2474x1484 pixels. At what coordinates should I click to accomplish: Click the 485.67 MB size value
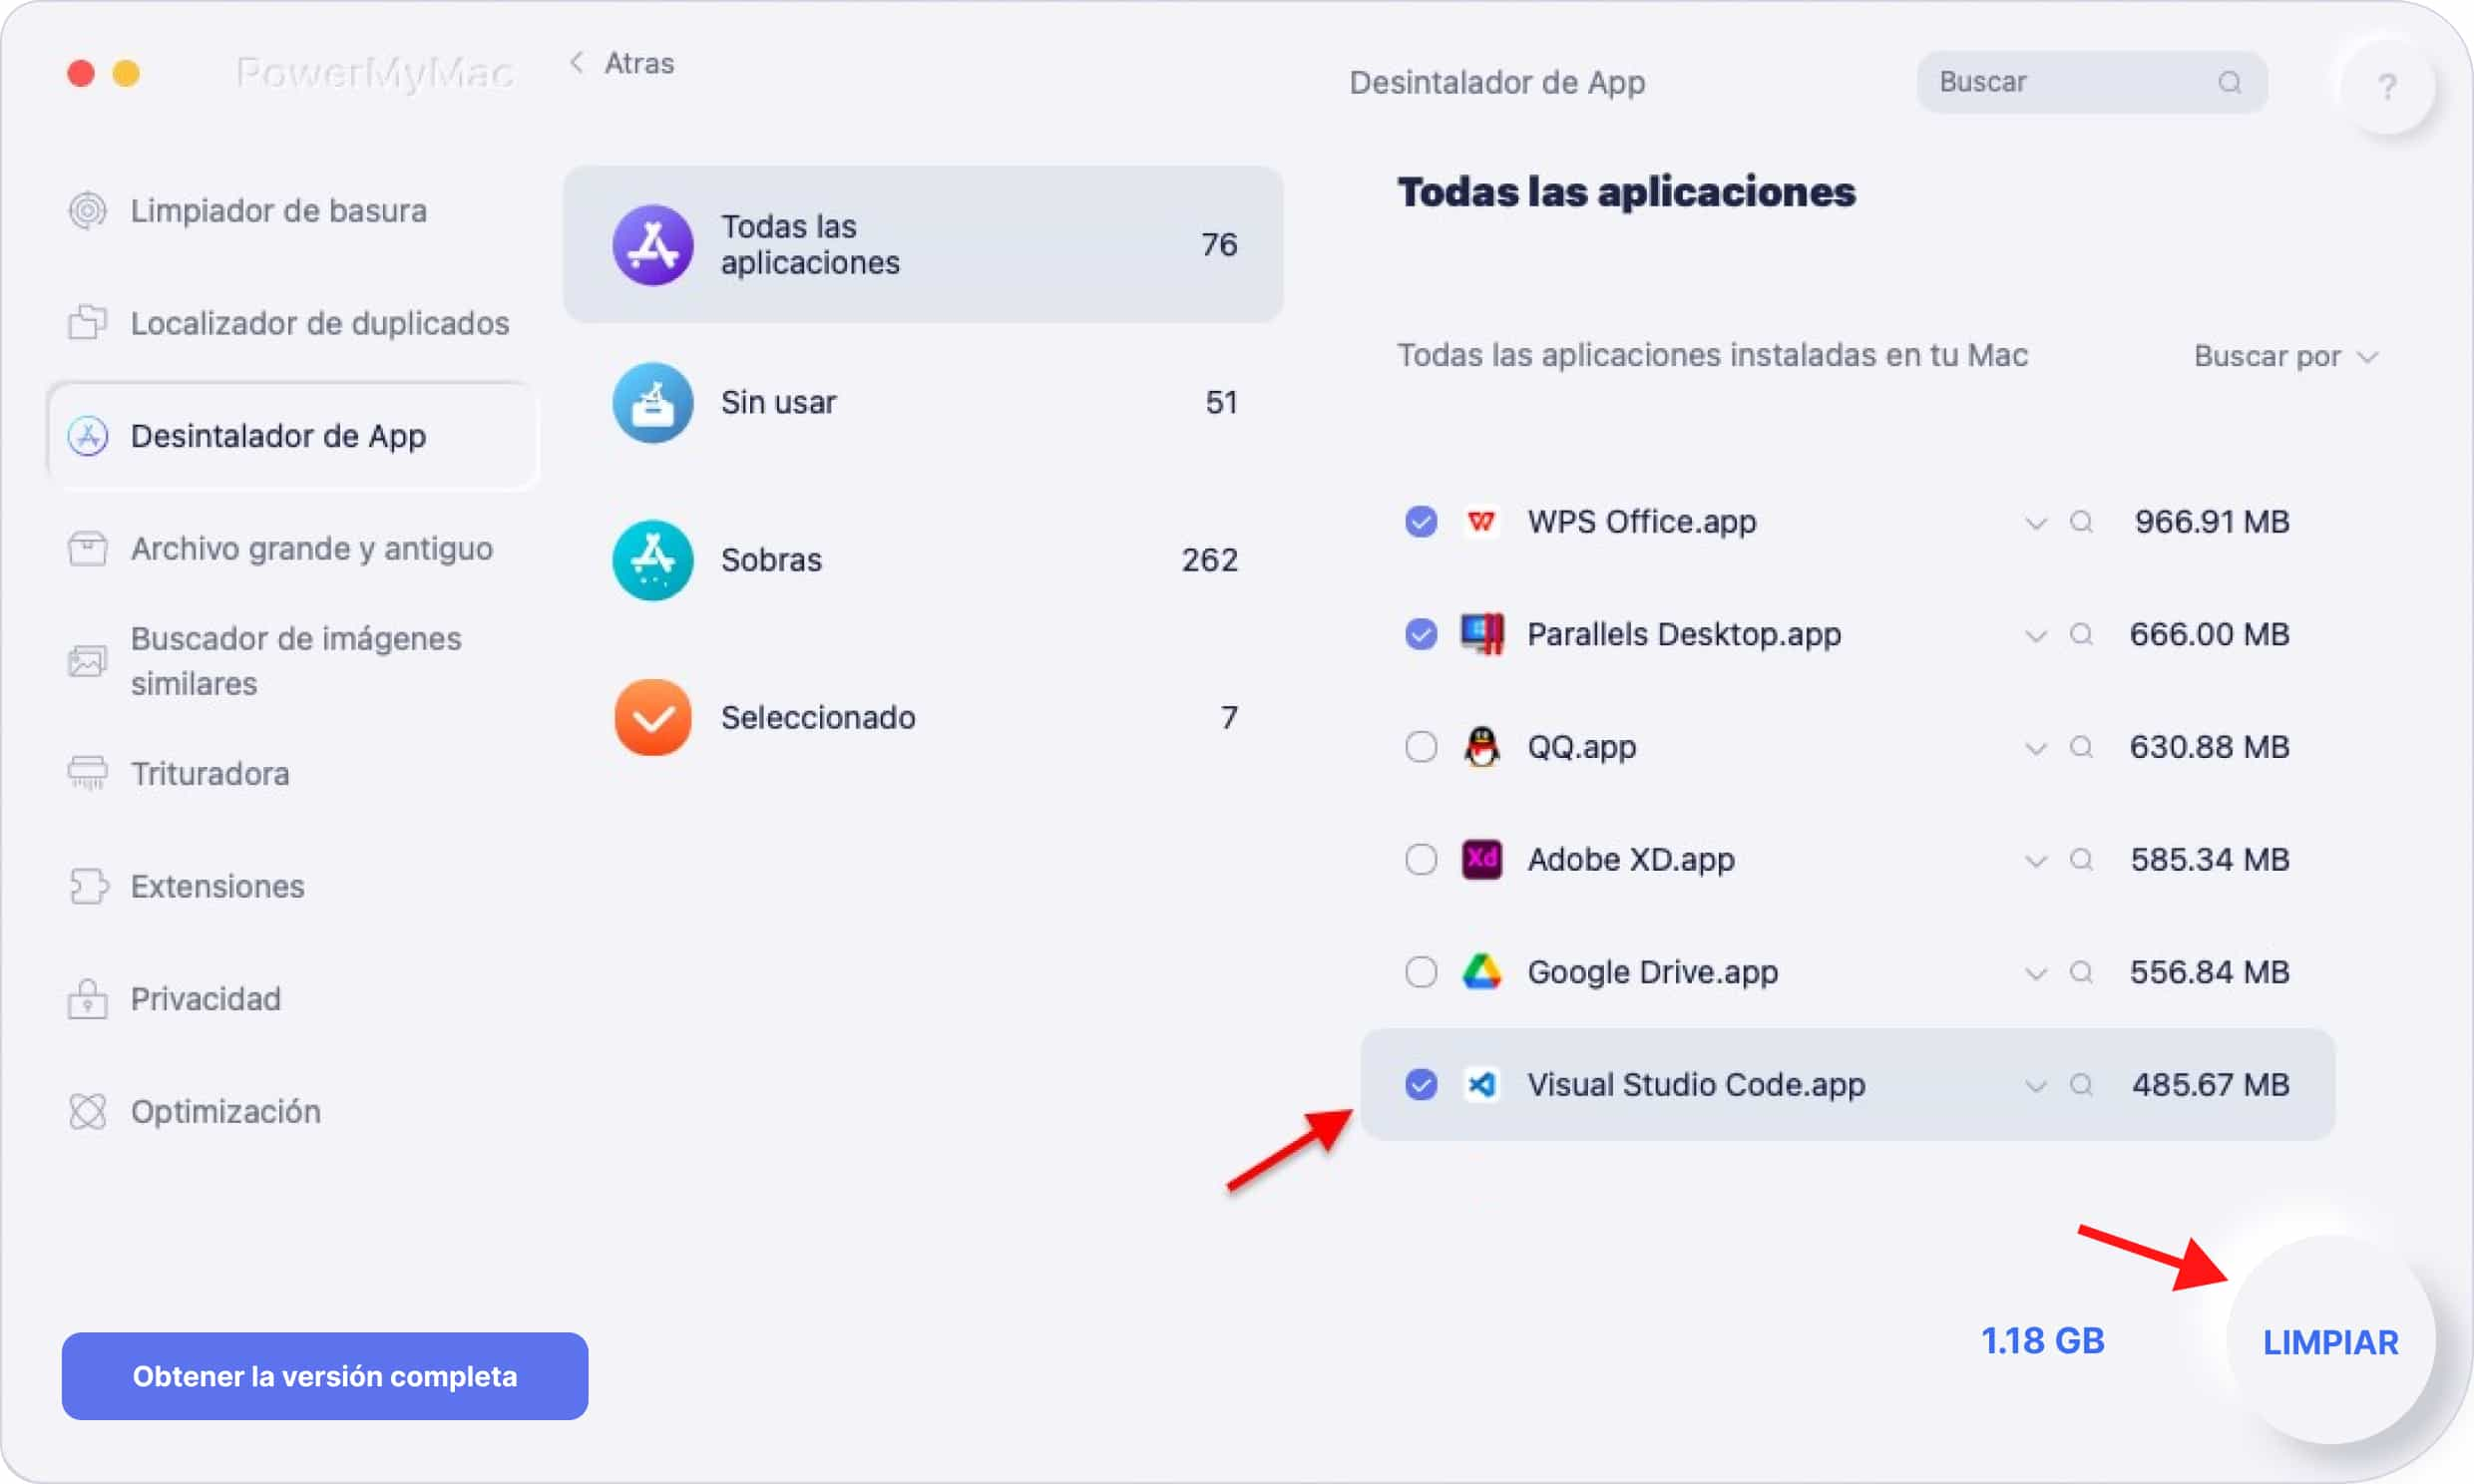[2210, 1084]
